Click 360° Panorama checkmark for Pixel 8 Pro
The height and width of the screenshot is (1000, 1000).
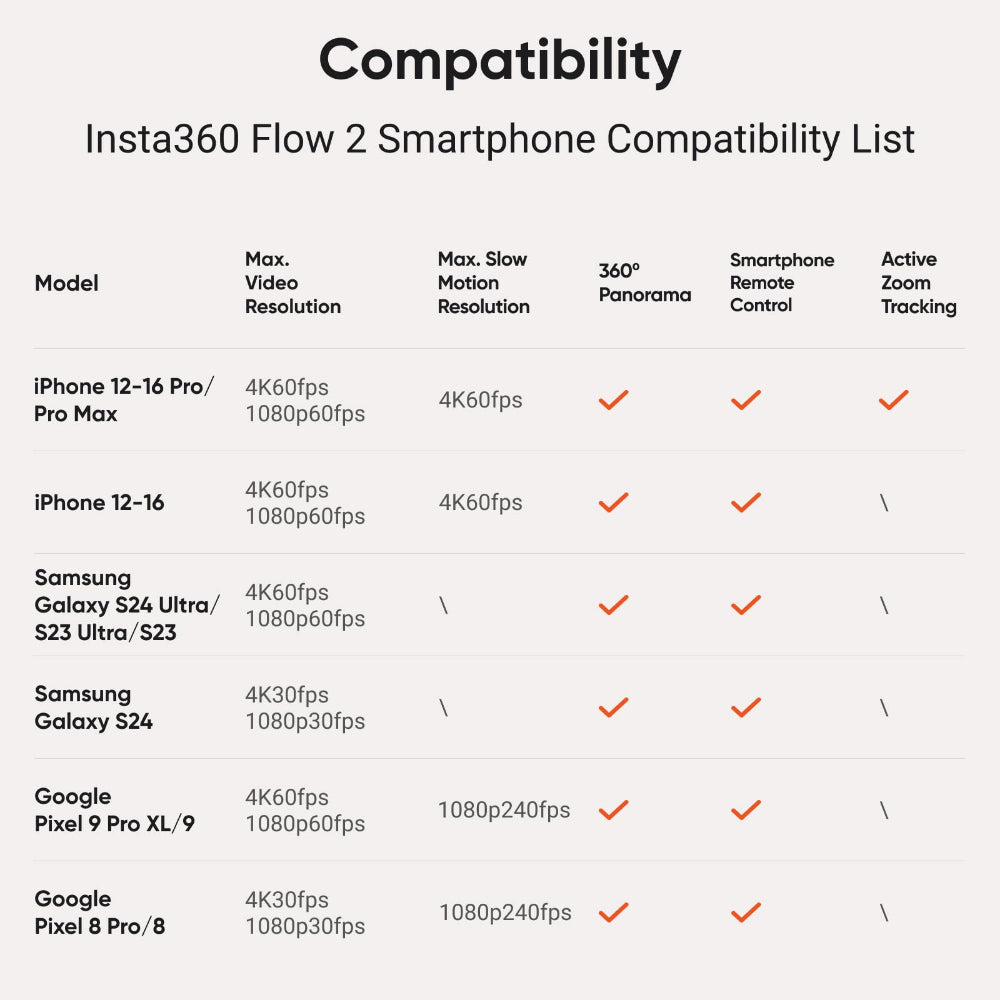coord(613,912)
